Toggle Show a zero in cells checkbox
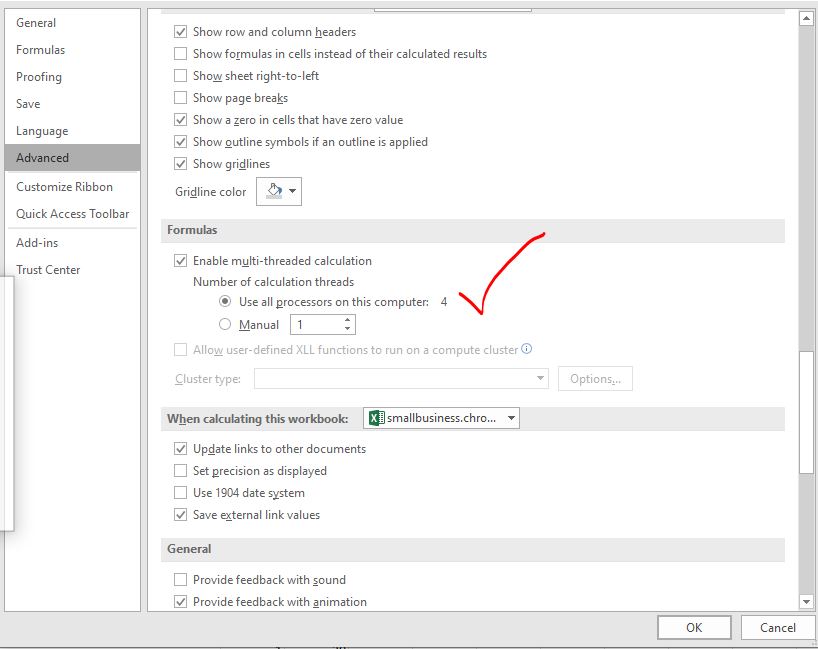This screenshot has width=818, height=649. pyautogui.click(x=181, y=120)
